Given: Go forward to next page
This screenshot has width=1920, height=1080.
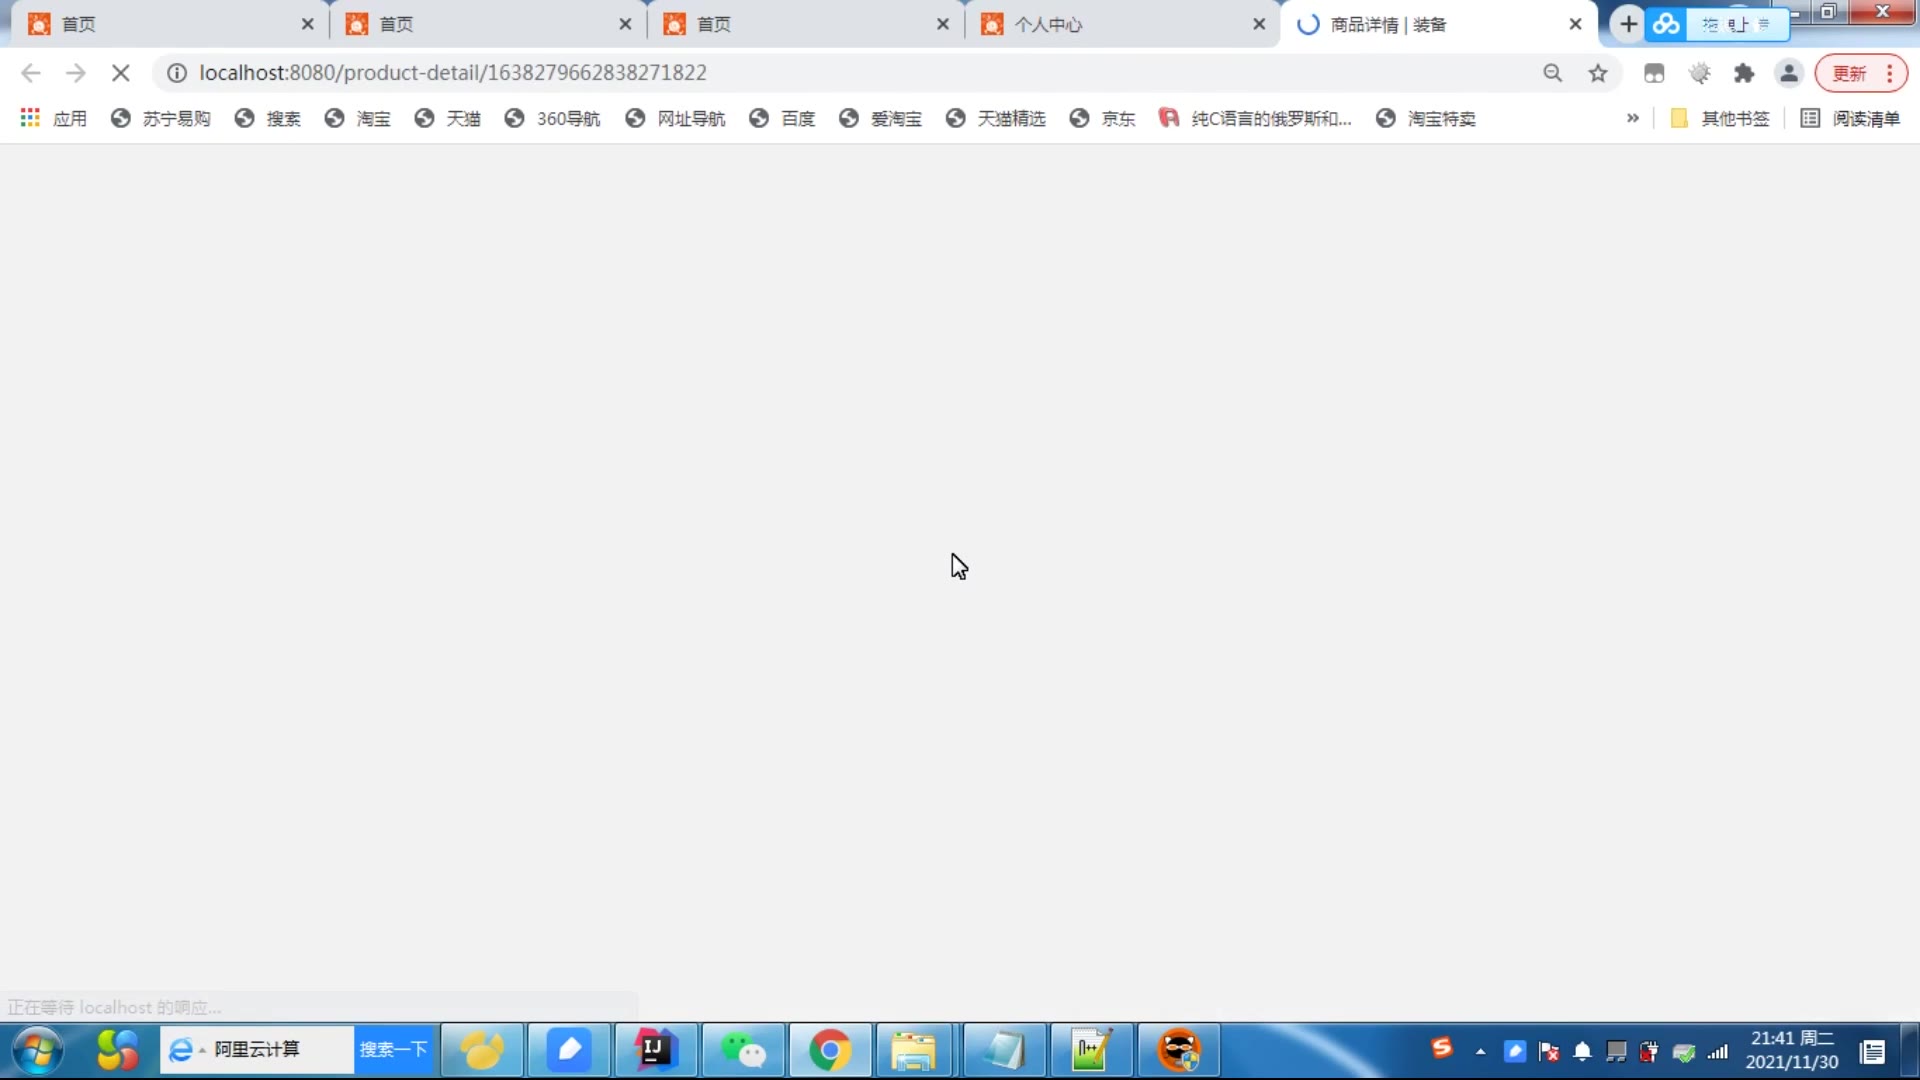Looking at the screenshot, I should point(76,73).
